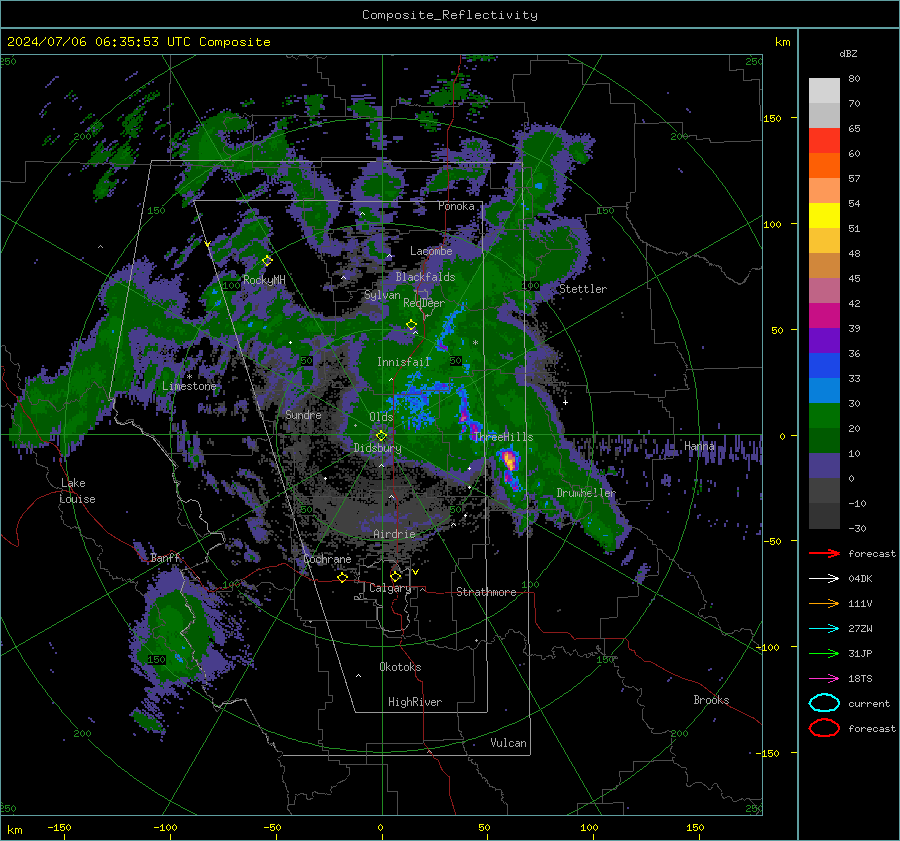
Task: Click the magenta 18TS arrow legend icon
Action: coord(824,679)
